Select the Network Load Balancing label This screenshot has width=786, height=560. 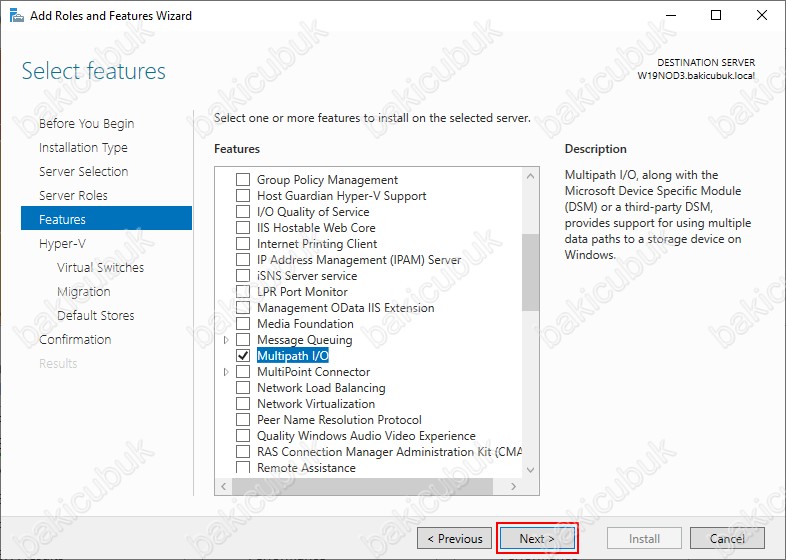click(321, 388)
